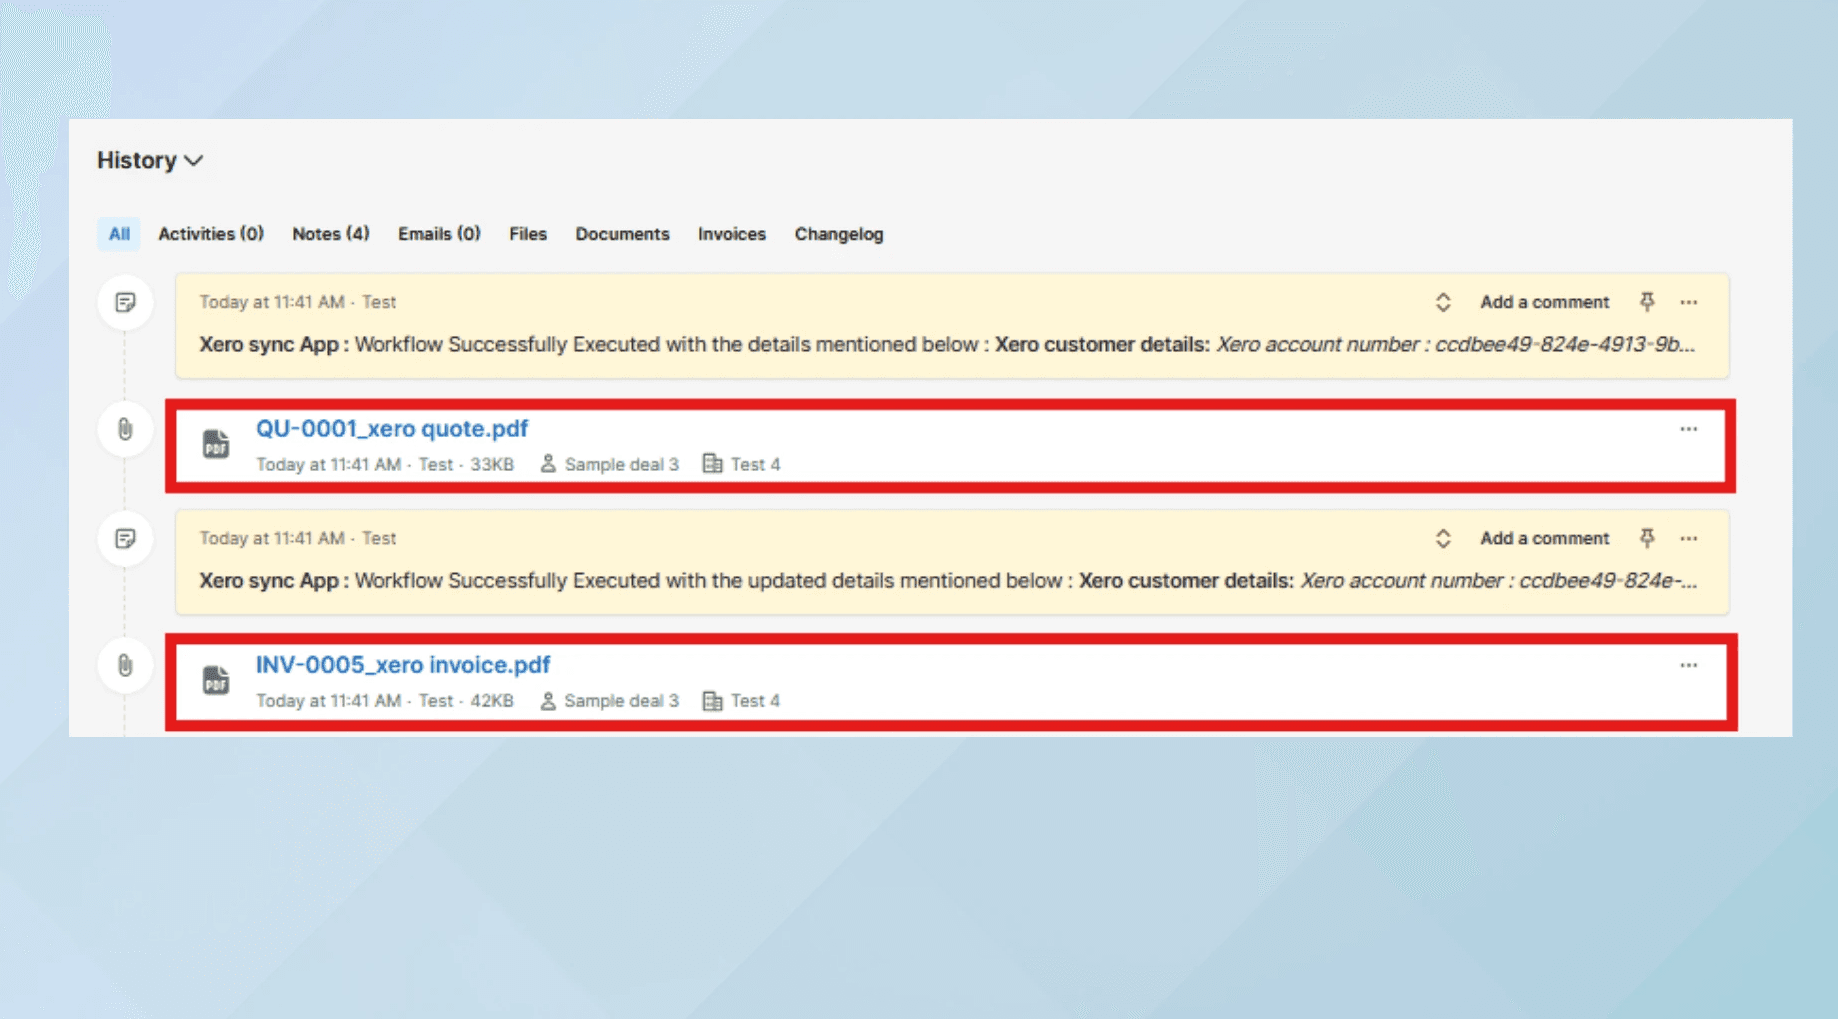Image resolution: width=1838 pixels, height=1019 pixels.
Task: Open Test 4 organization under quote file
Action: pyautogui.click(x=756, y=464)
